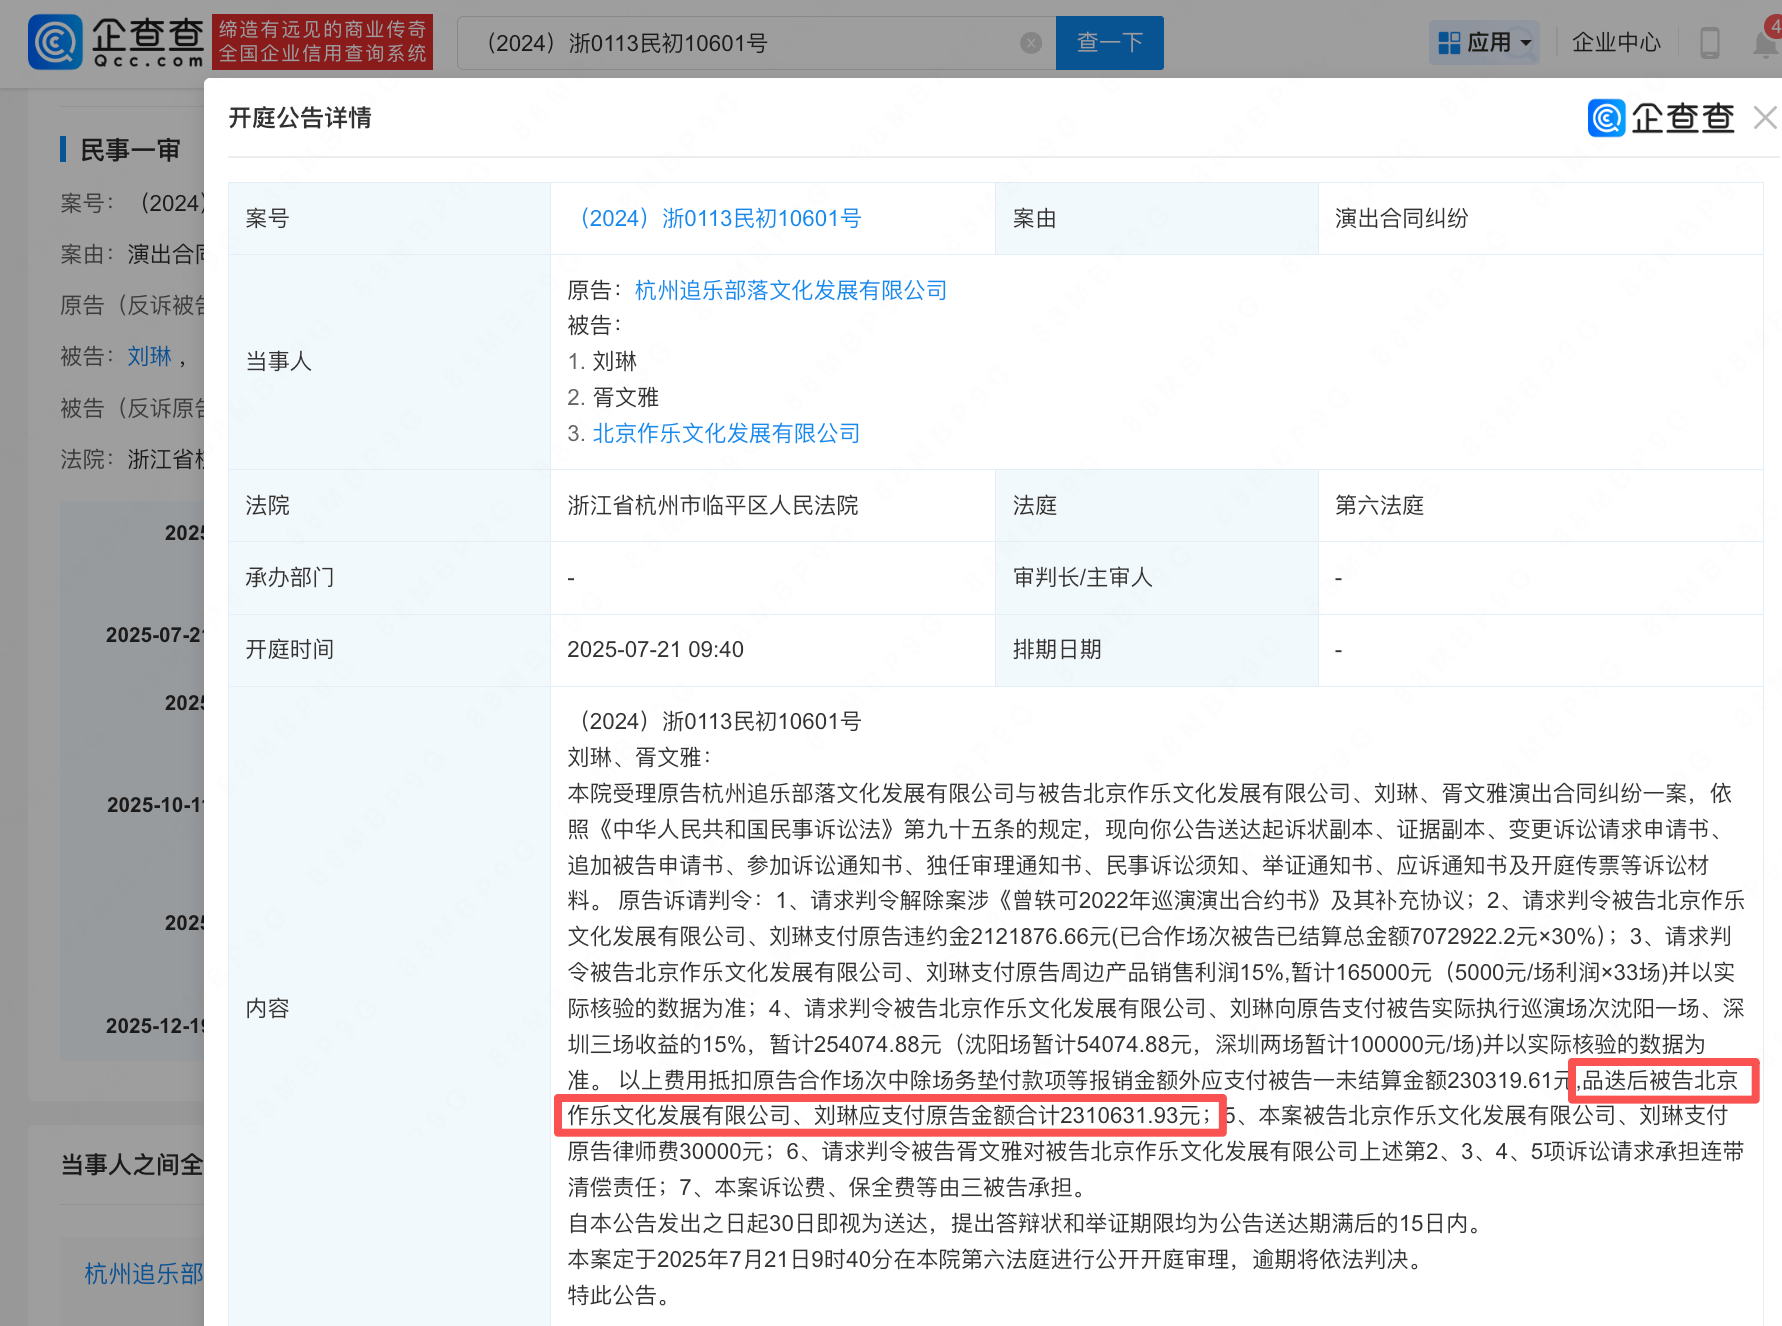Select the 2025-10-1 timeline entry
Screen dimensions: 1782x1326
(155, 805)
